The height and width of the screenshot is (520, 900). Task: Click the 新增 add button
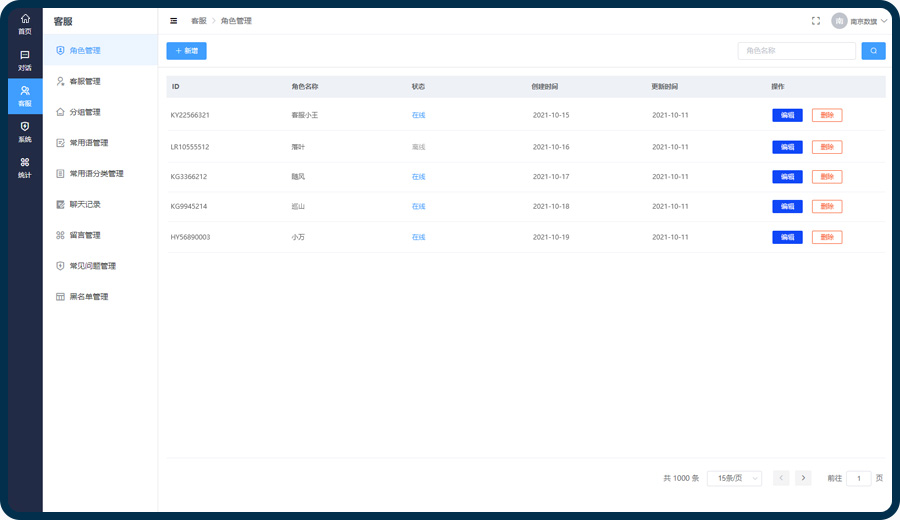coord(186,51)
